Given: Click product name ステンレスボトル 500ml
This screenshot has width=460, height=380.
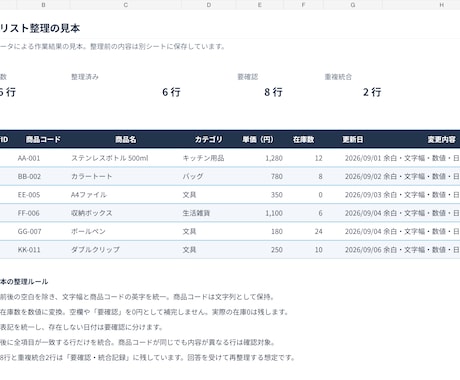Looking at the screenshot, I should point(110,158).
